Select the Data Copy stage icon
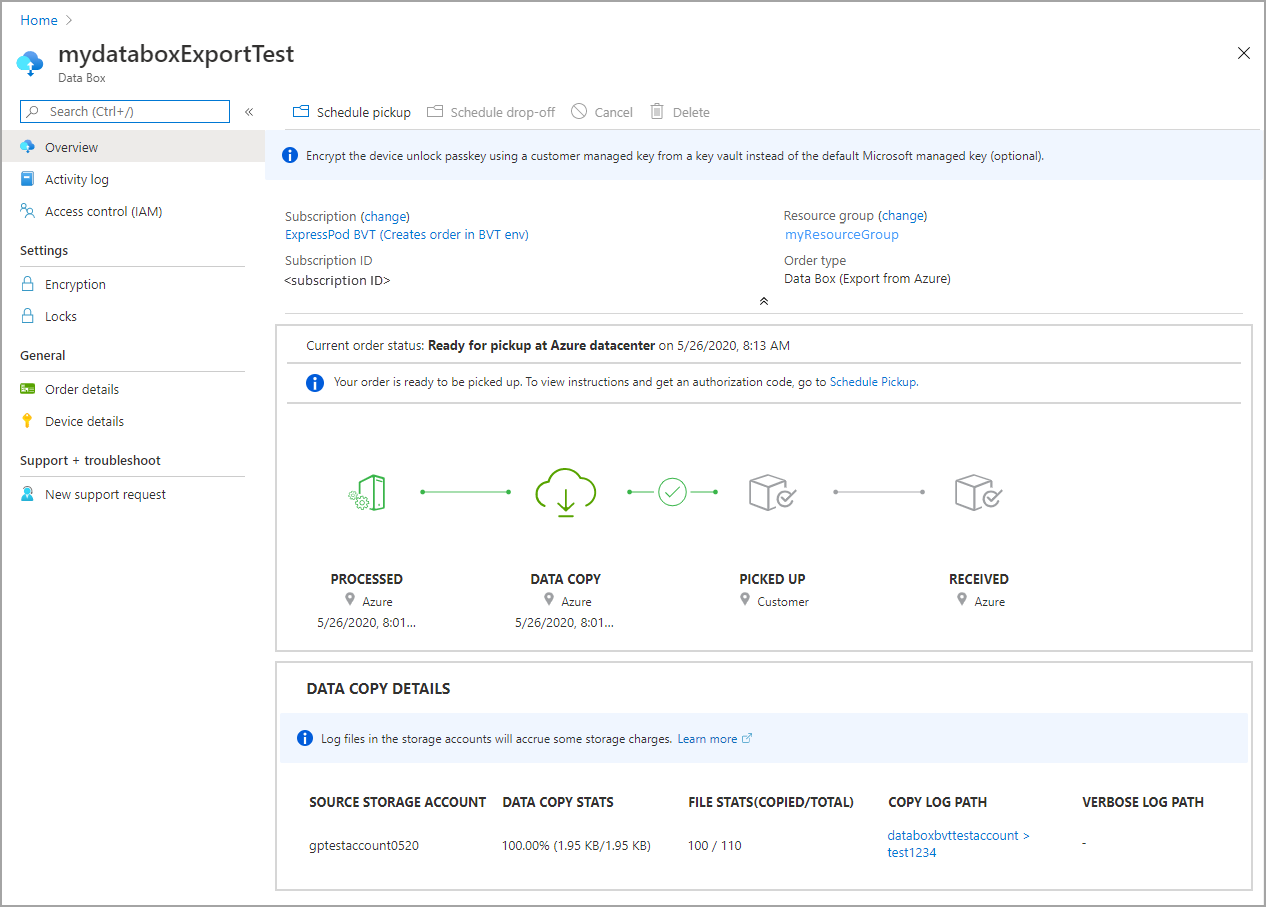Screen dimensions: 1266x907 click(x=565, y=492)
